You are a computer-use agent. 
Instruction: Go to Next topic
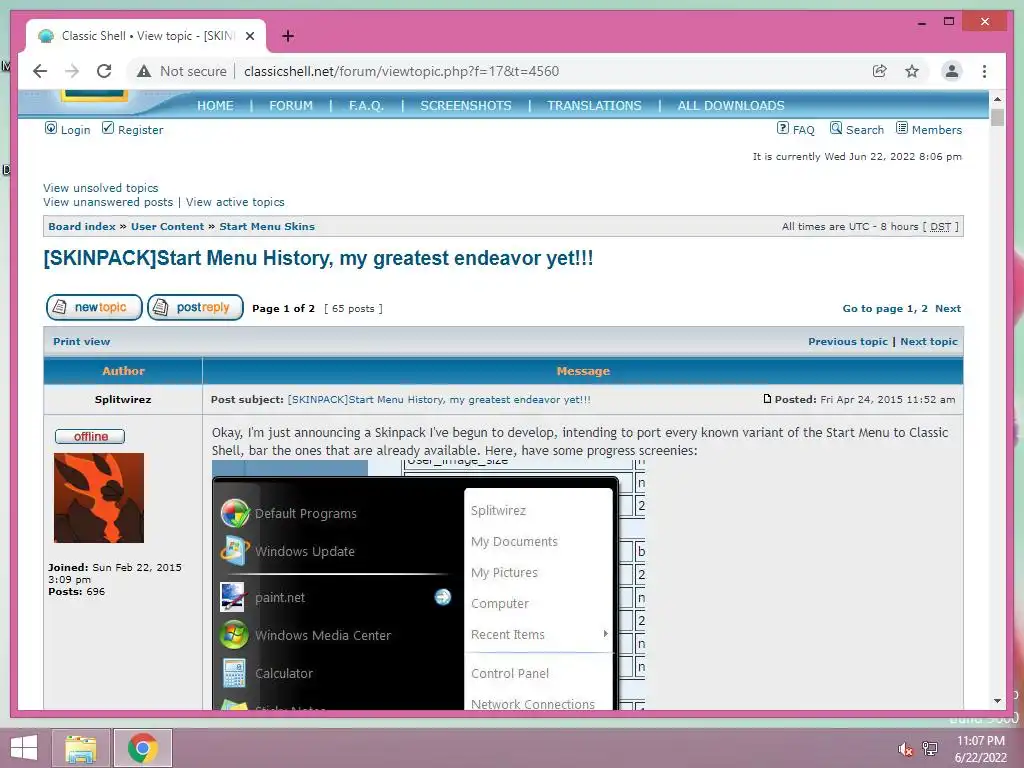click(x=929, y=342)
